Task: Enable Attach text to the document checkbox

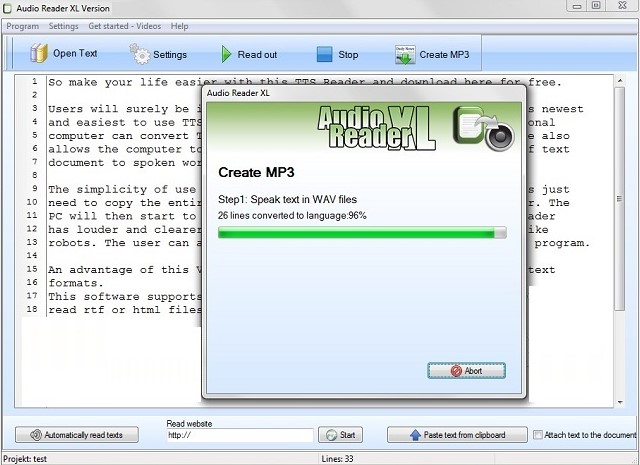Action: pos(538,435)
